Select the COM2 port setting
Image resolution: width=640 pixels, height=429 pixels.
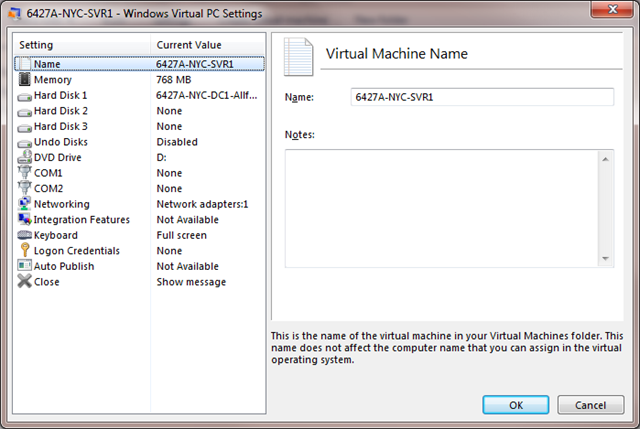tap(49, 189)
